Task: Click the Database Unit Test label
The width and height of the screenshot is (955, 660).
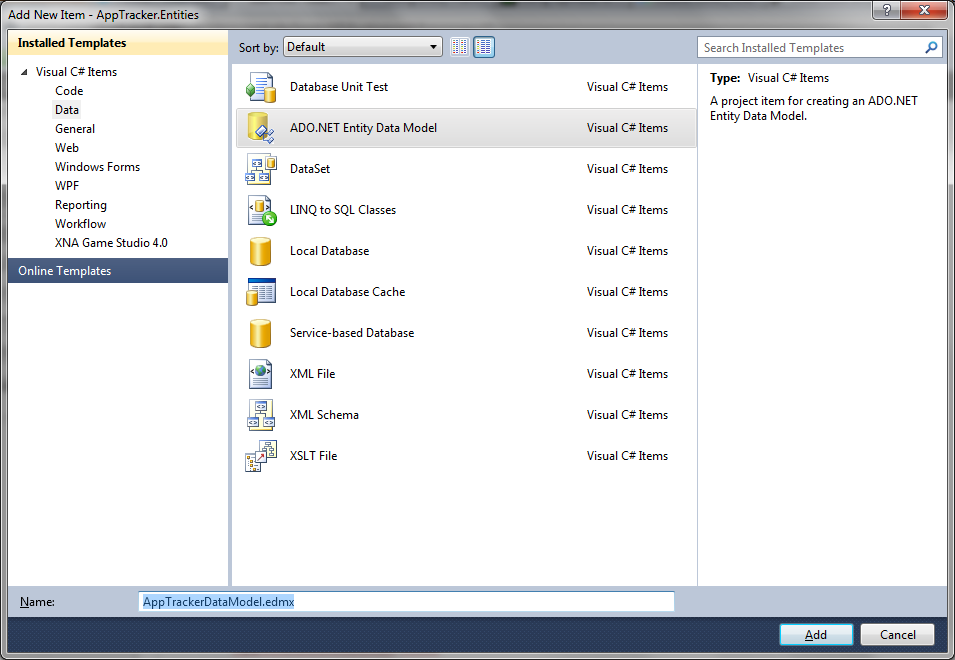Action: pyautogui.click(x=339, y=87)
